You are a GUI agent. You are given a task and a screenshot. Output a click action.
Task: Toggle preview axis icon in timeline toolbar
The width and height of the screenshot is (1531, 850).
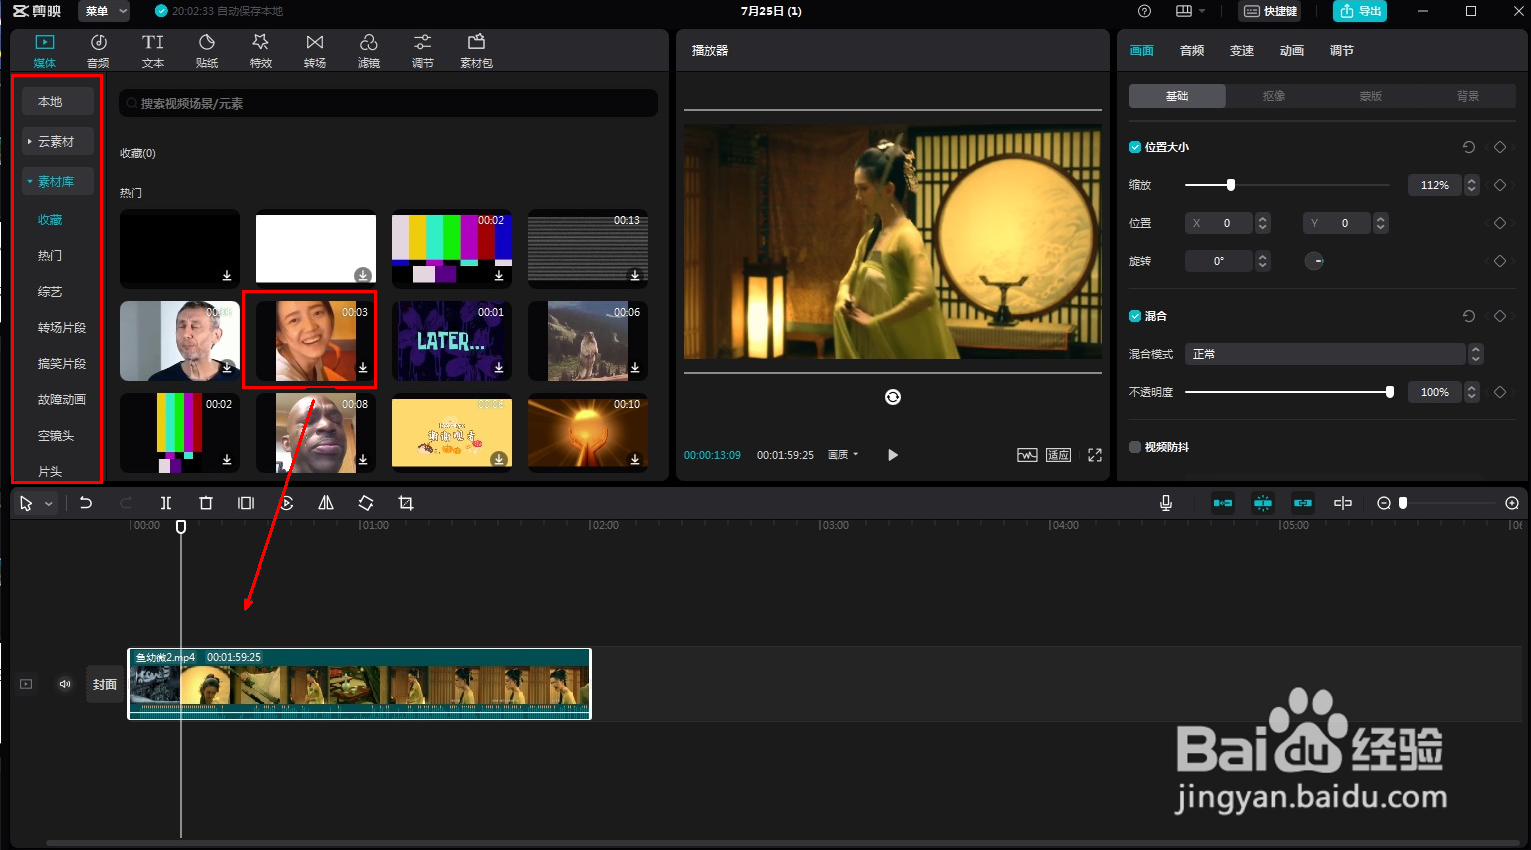pyautogui.click(x=1343, y=503)
